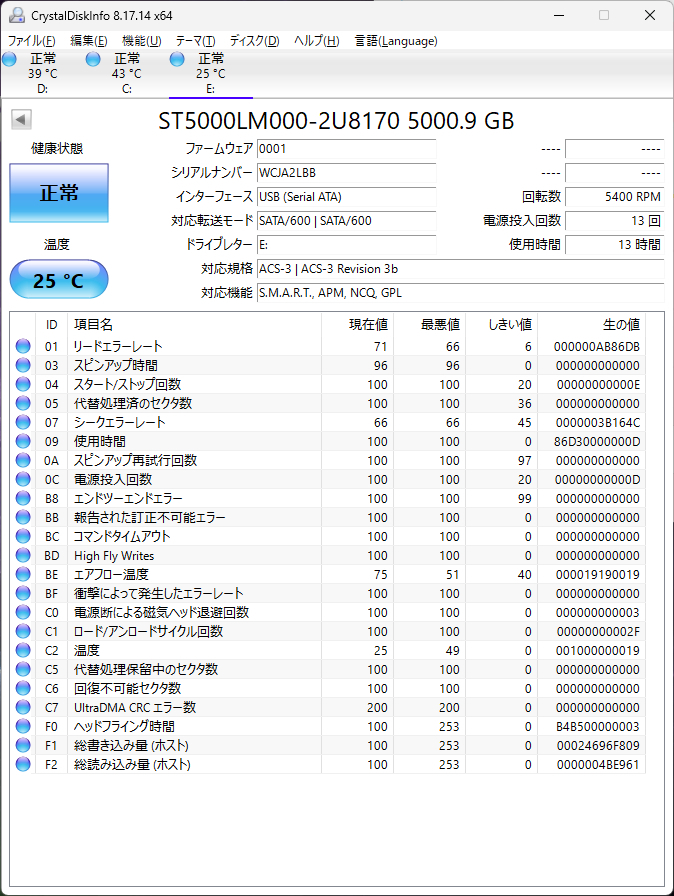
Task: Open the 言語(Language) menu
Action: (396, 41)
